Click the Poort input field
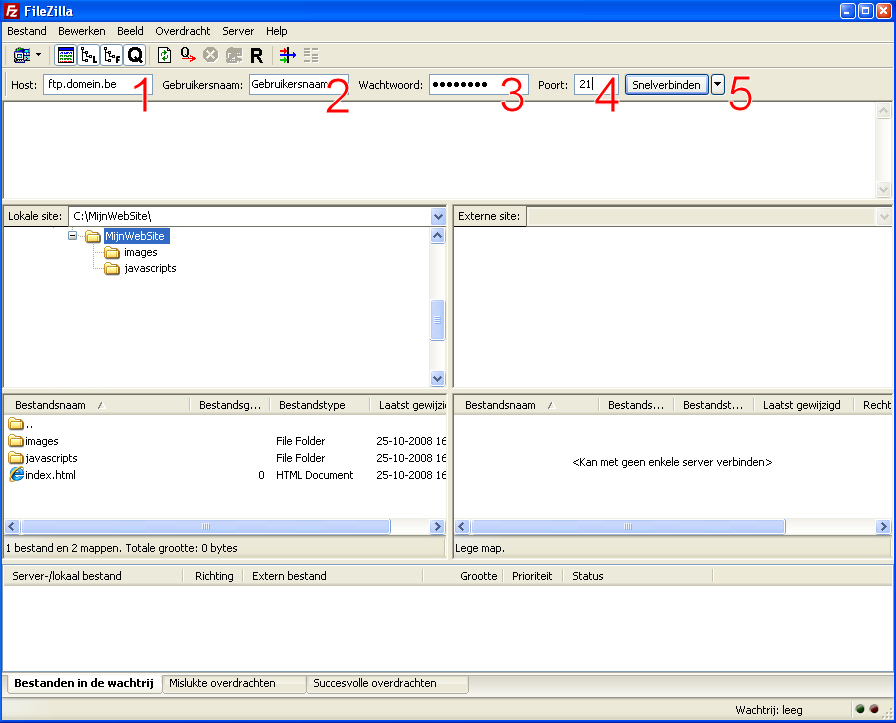This screenshot has height=723, width=896. 596,85
